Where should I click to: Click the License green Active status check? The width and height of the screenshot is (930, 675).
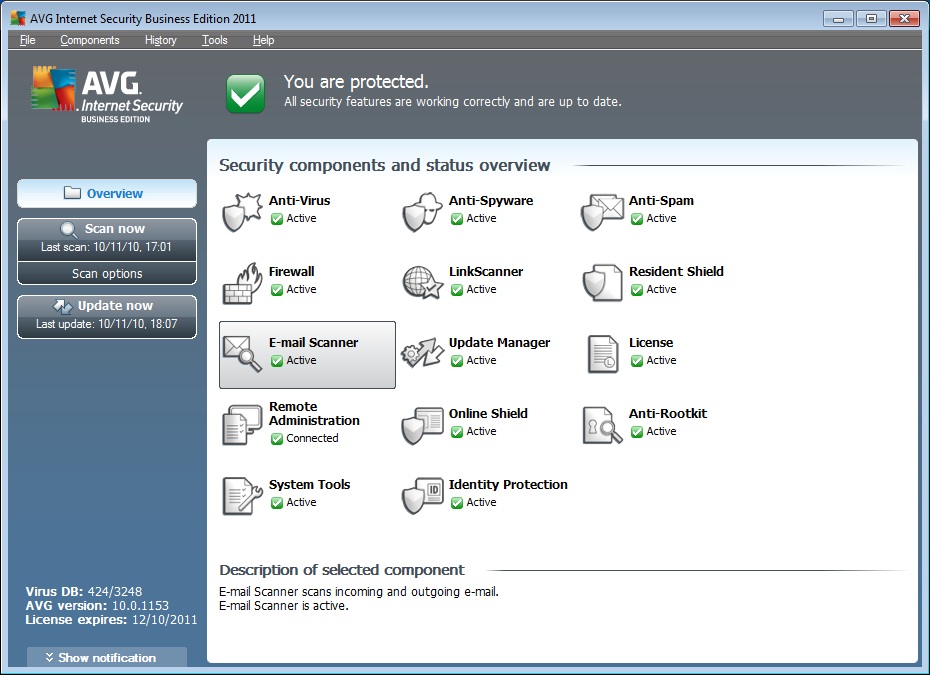click(636, 361)
